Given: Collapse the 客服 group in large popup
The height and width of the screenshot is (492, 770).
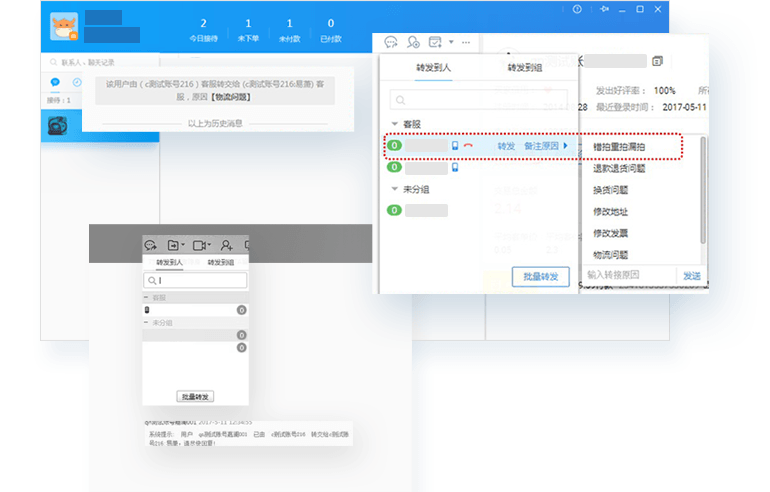Looking at the screenshot, I should click(394, 124).
